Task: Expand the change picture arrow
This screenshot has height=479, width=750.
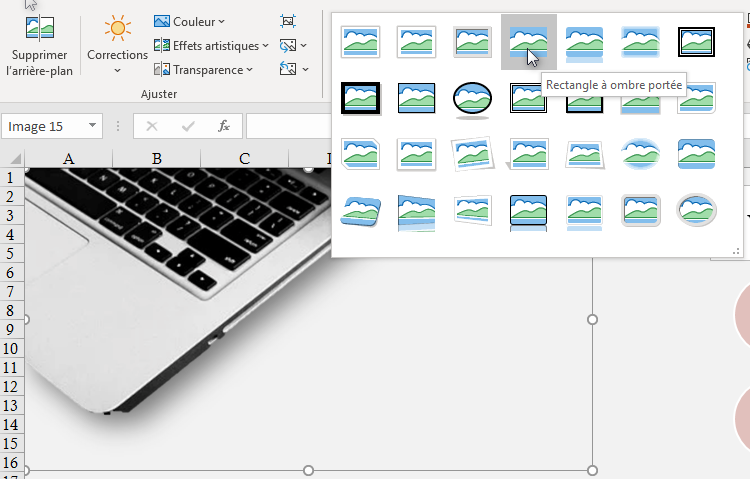Action: (x=304, y=45)
